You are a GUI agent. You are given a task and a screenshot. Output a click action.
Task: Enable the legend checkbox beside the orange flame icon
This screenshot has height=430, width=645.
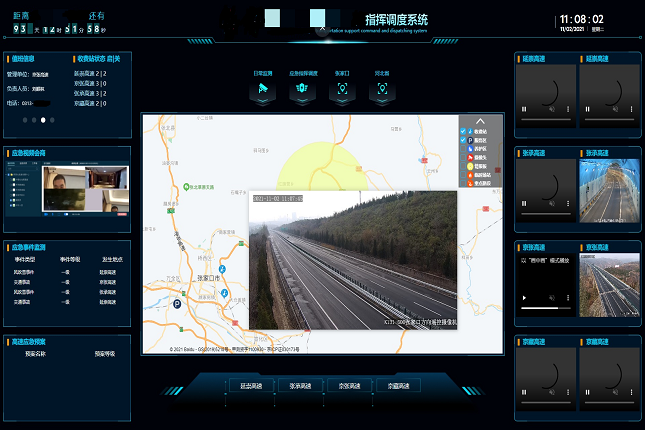coord(463,174)
